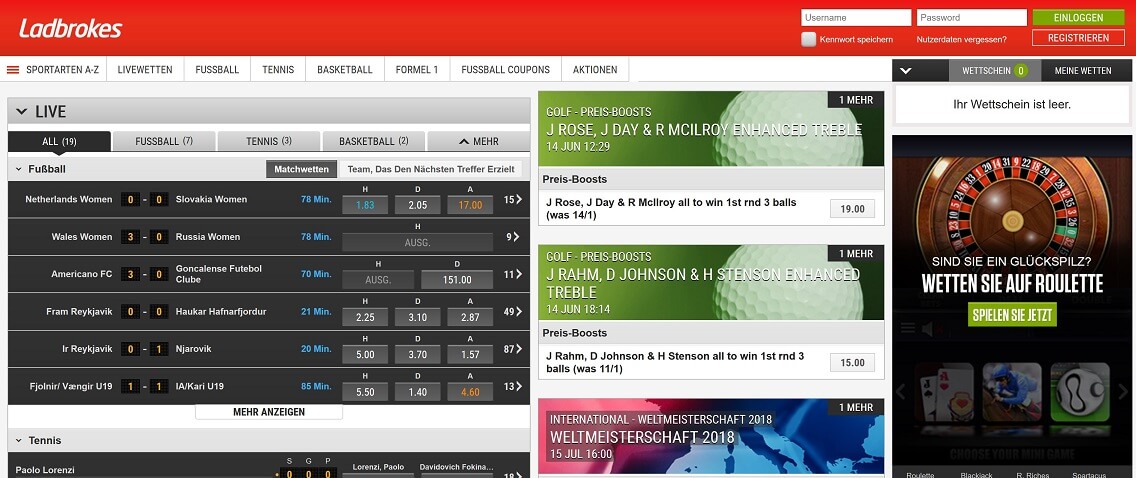Open hamburger menu icon beside Sportarten A-Z
1136x478 pixels.
click(13, 70)
